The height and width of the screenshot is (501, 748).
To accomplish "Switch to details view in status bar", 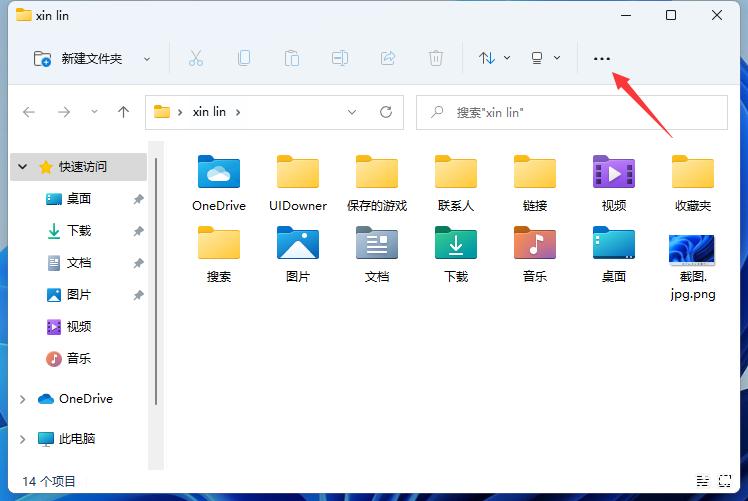I will point(702,481).
